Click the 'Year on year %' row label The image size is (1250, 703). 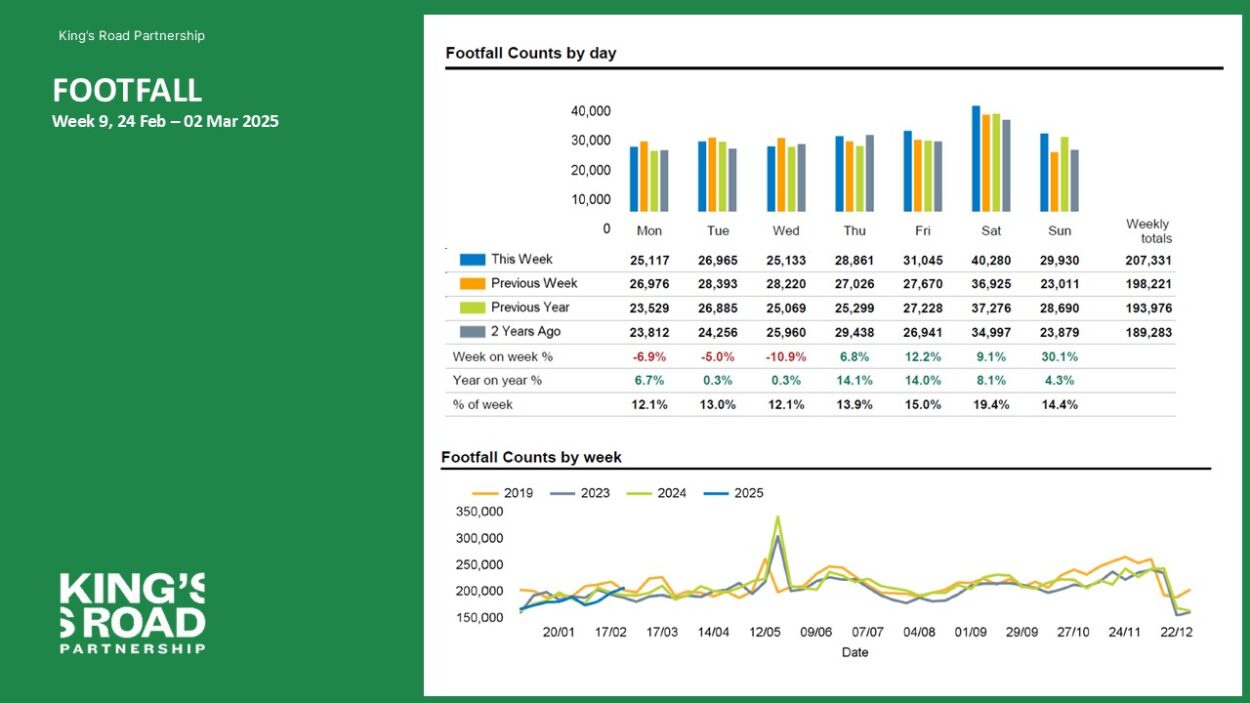pos(497,381)
